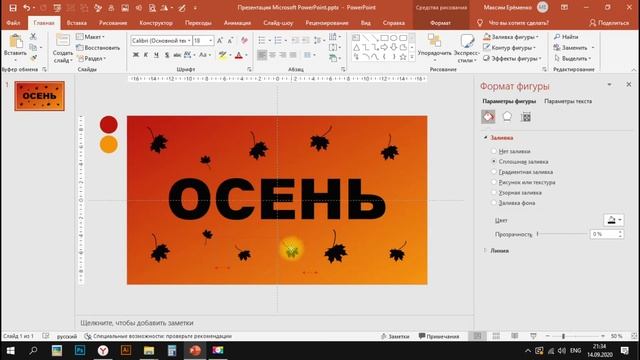Open Illustrator from the taskbar
Screen dimensions: 640x360
click(x=126, y=350)
